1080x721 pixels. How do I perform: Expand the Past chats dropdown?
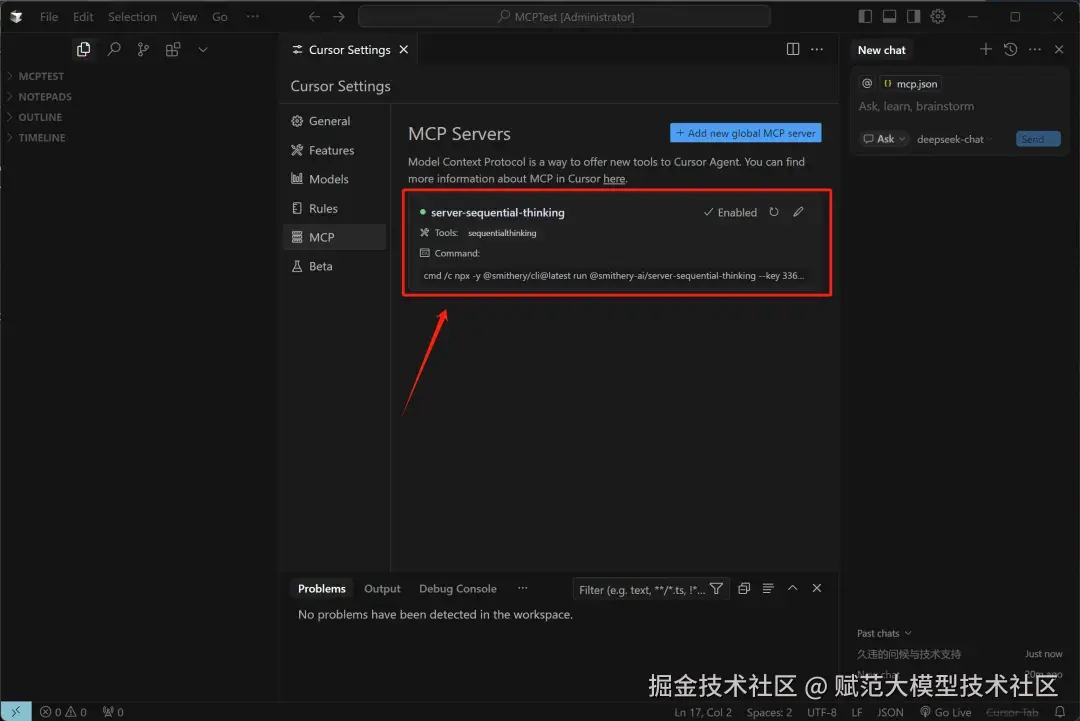pos(884,633)
